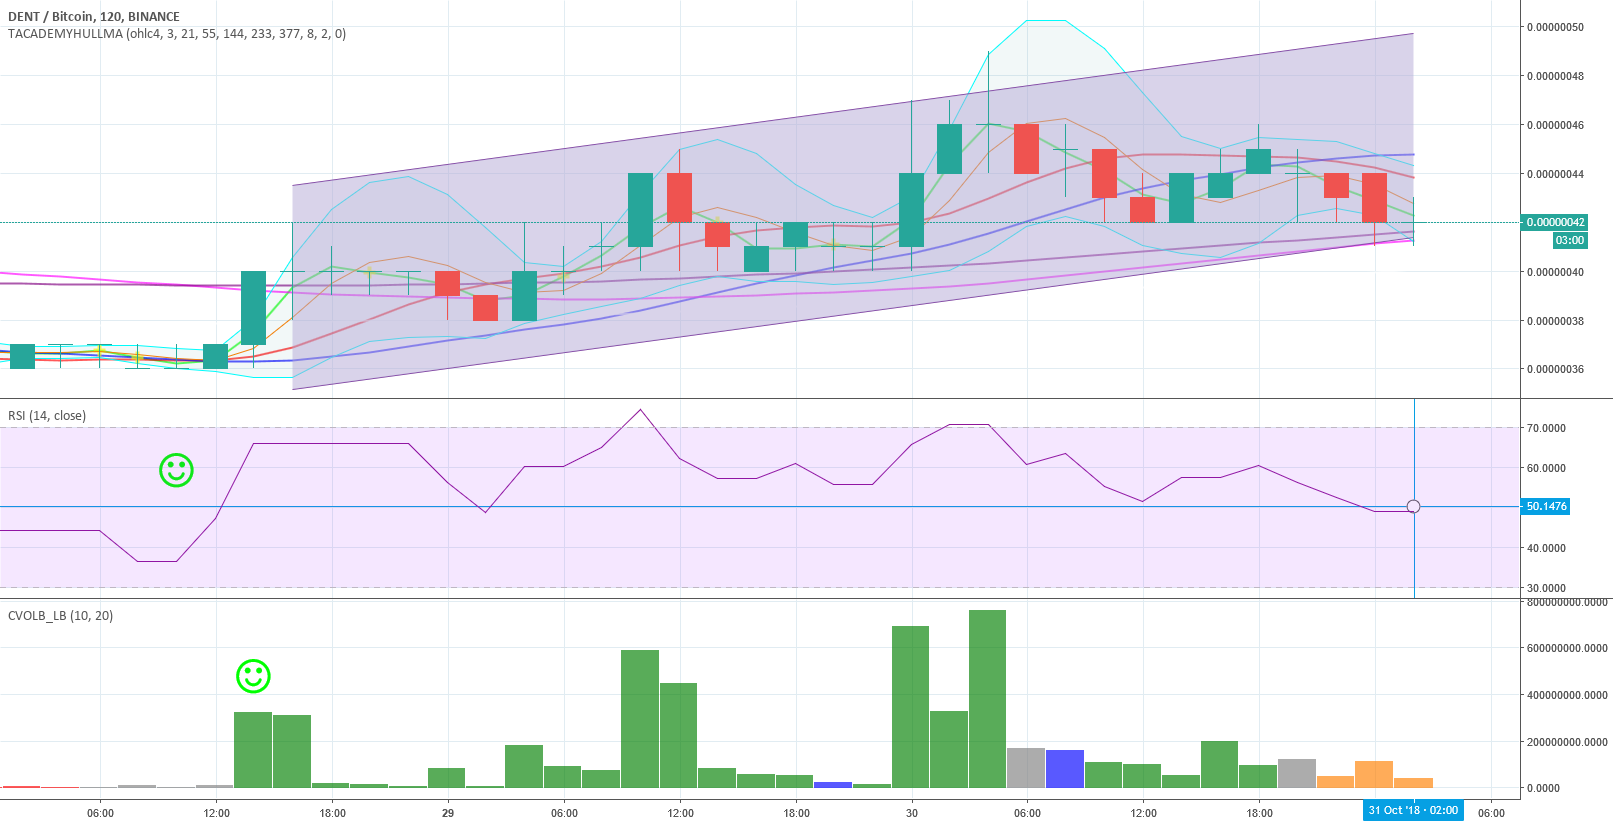The height and width of the screenshot is (824, 1613).
Task: Click the smiley face icon in RSI pane
Action: pos(176,470)
